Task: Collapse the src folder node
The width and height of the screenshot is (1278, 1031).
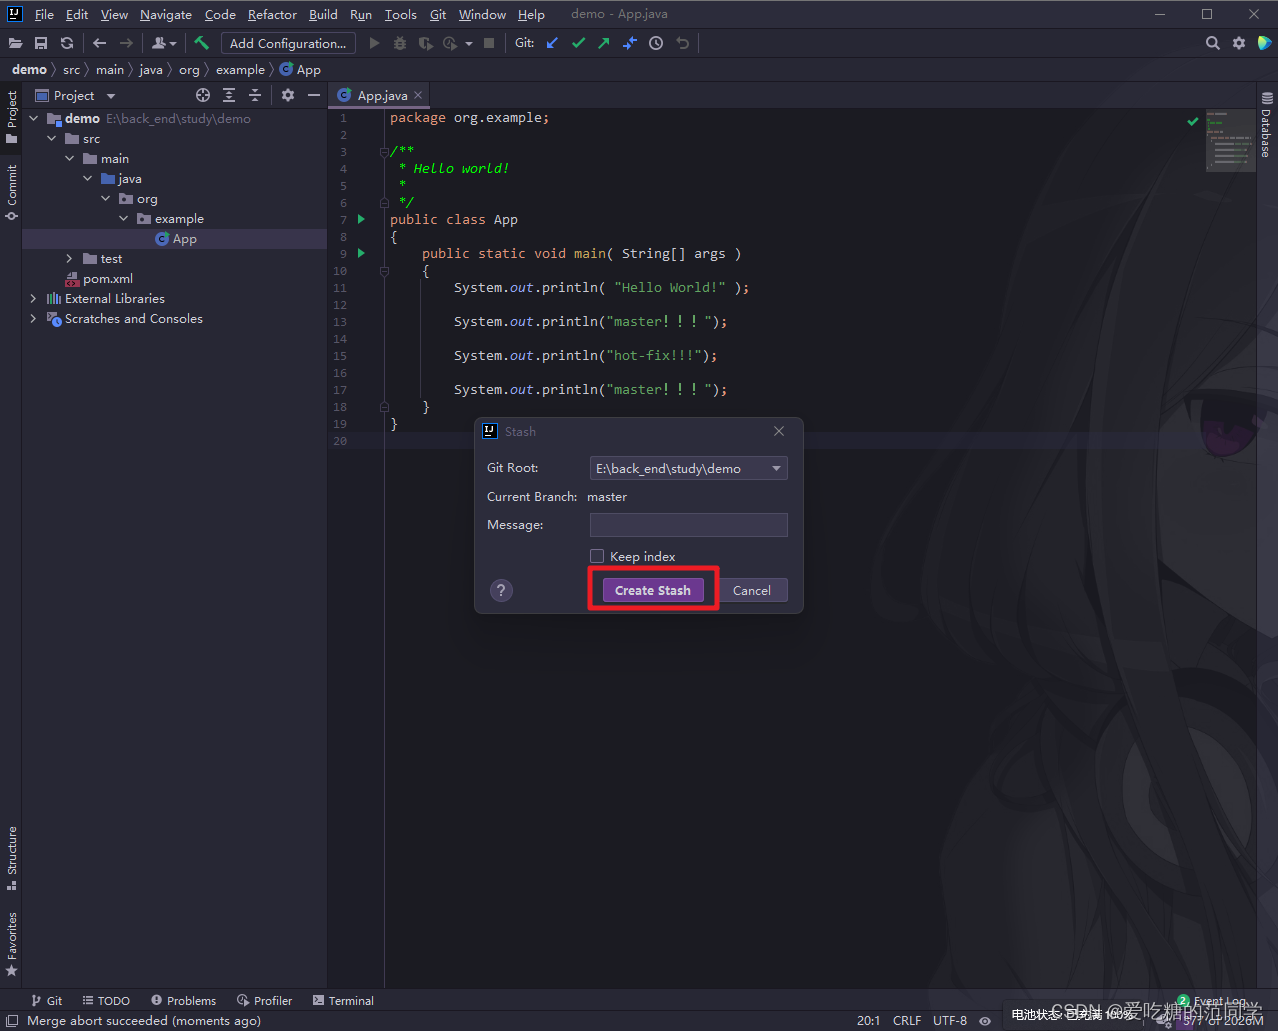Action: [x=52, y=138]
